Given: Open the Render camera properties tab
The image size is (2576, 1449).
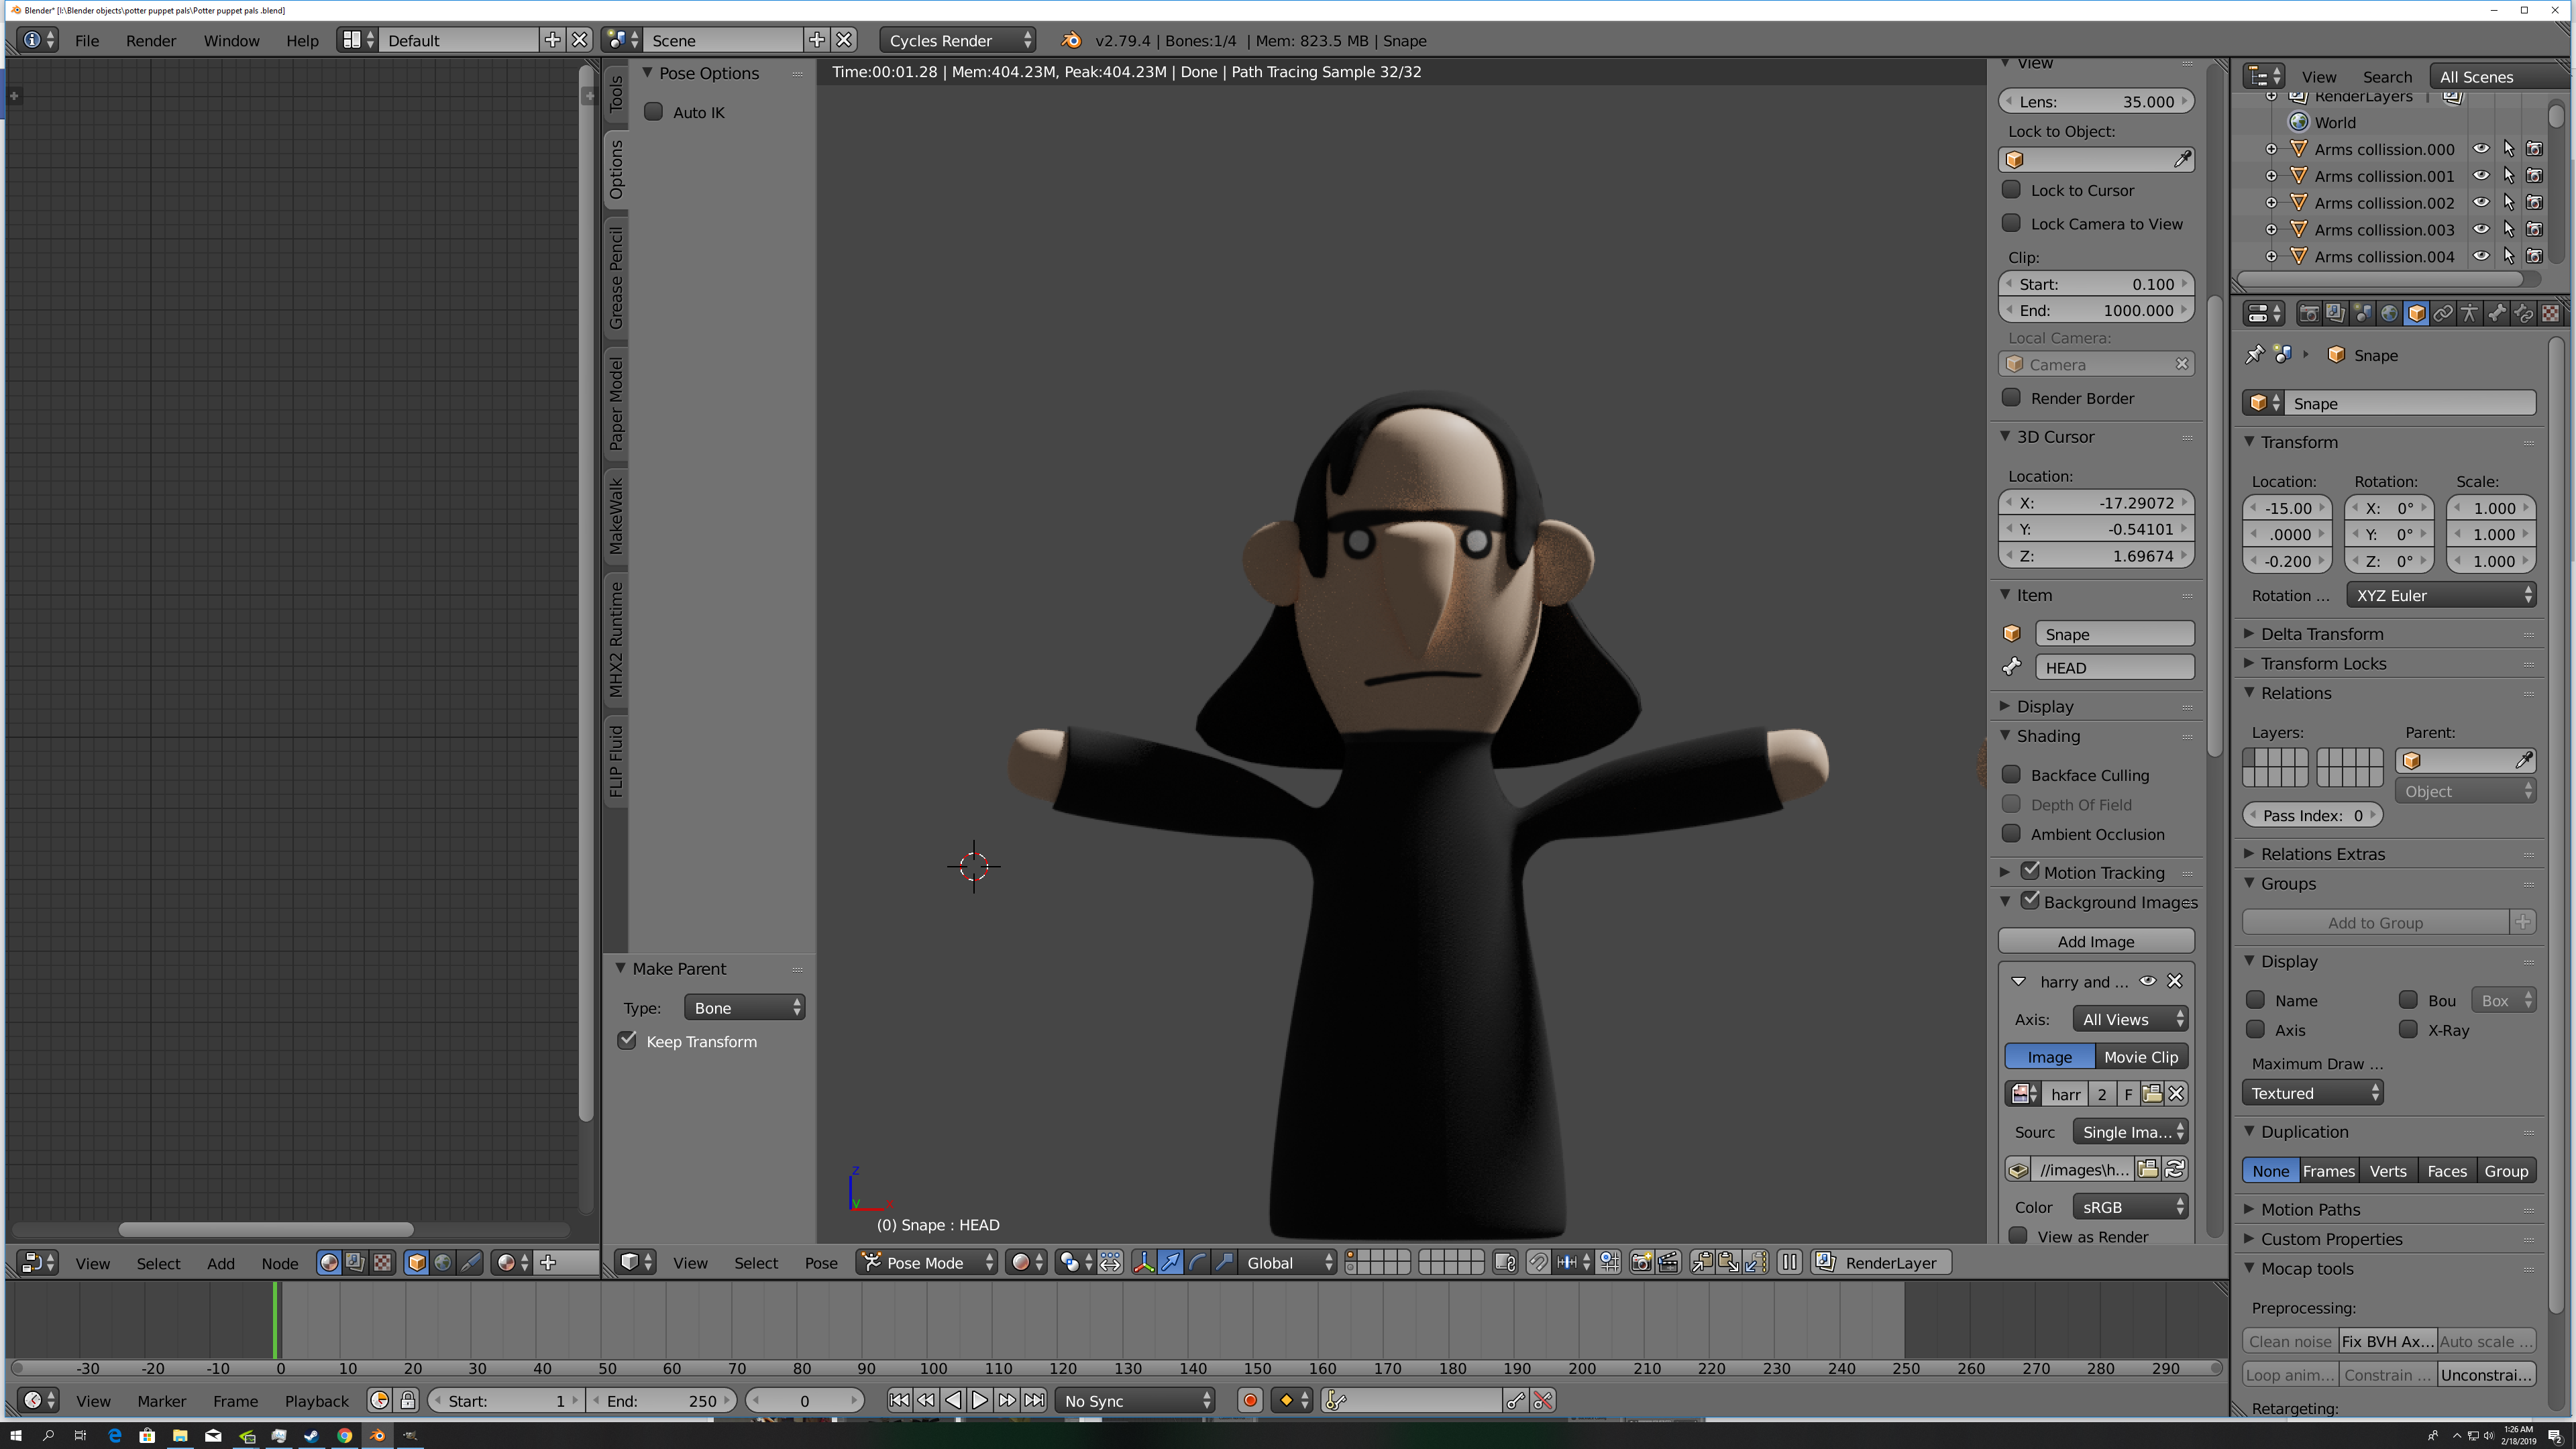Looking at the screenshot, I should 2309,314.
